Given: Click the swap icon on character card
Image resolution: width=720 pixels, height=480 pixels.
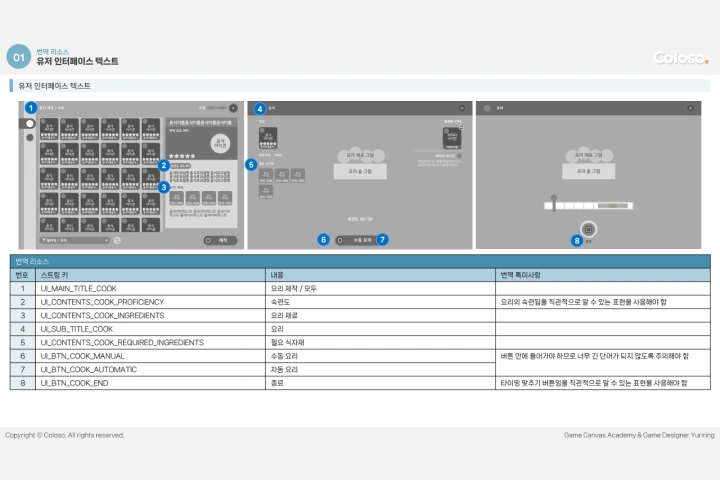Looking at the screenshot, I should tap(461, 127).
